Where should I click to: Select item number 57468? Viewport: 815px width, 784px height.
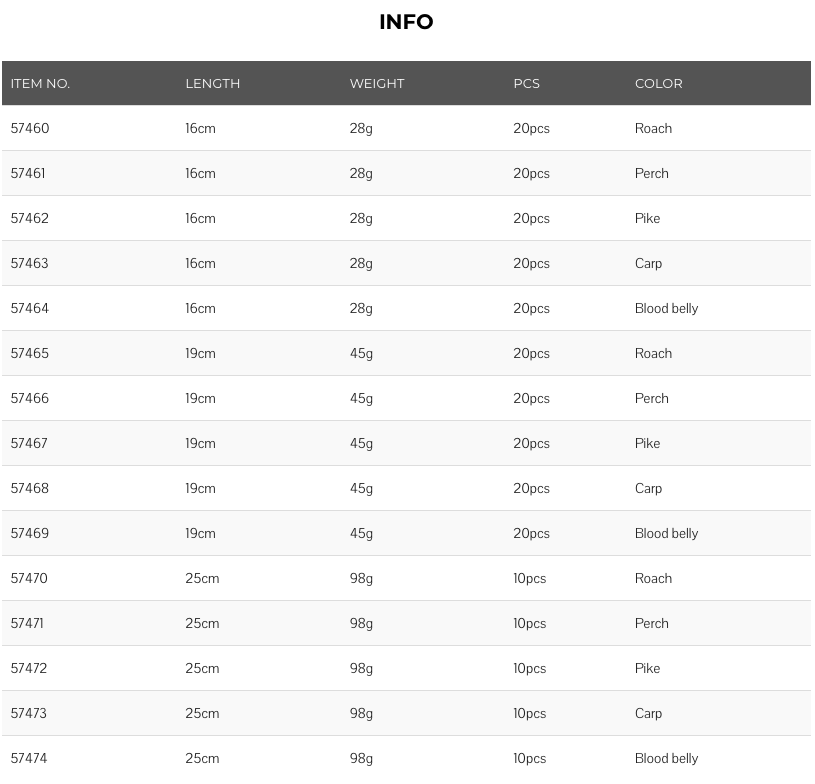click(x=30, y=488)
